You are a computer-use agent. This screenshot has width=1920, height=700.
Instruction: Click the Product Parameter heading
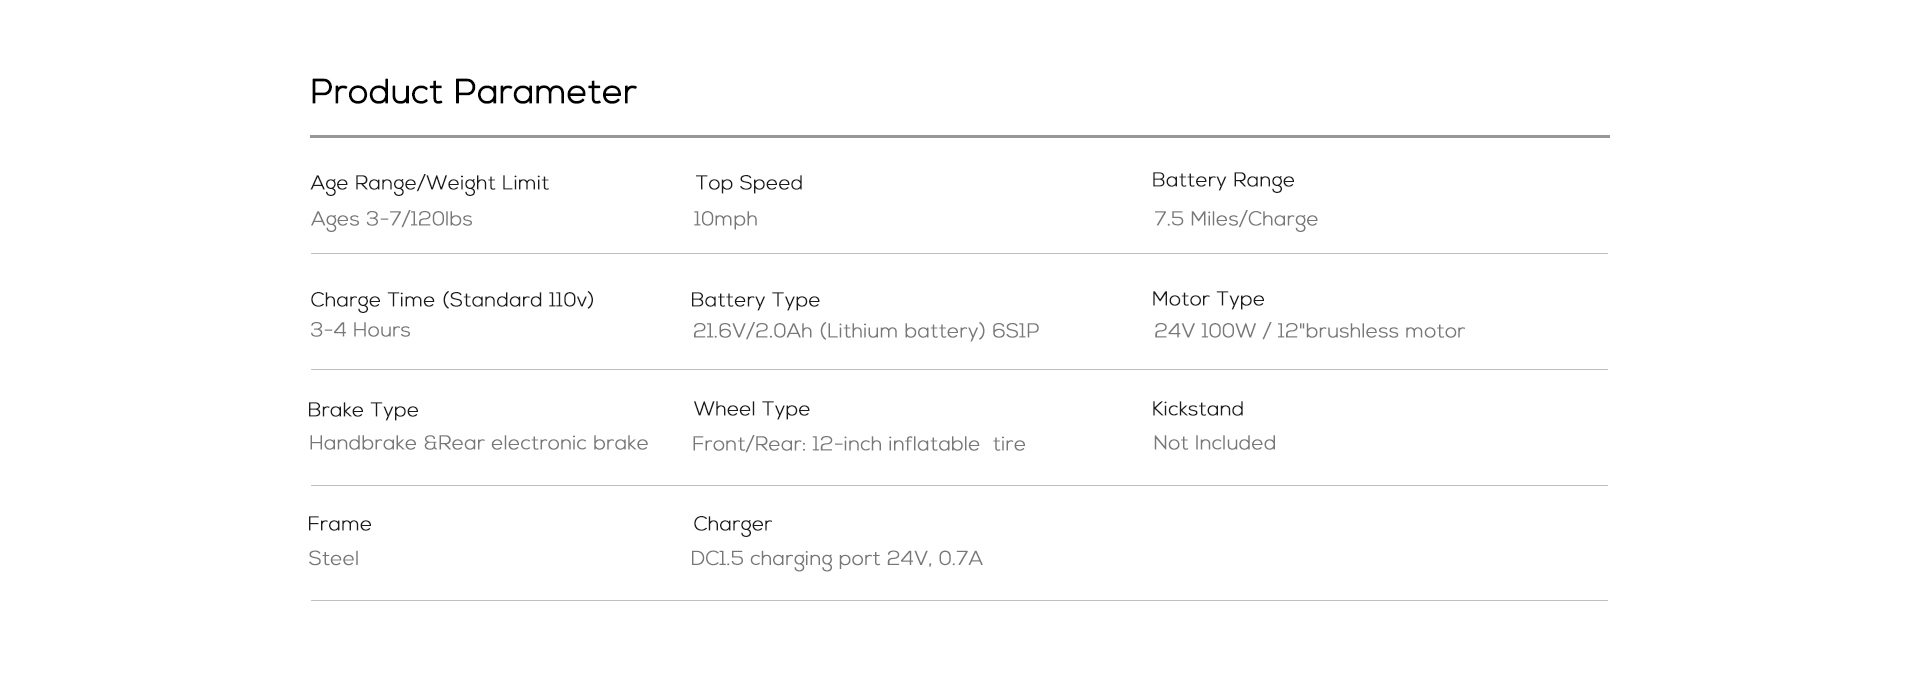[473, 92]
